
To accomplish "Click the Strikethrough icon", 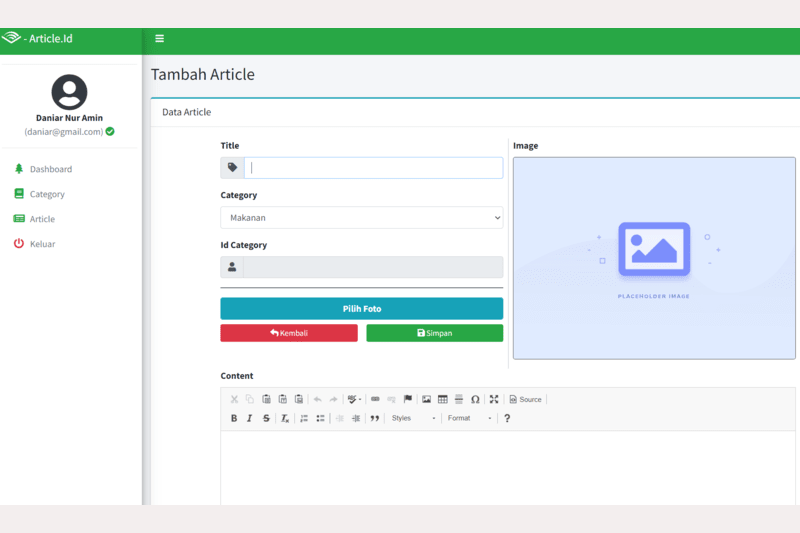I will pyautogui.click(x=266, y=418).
